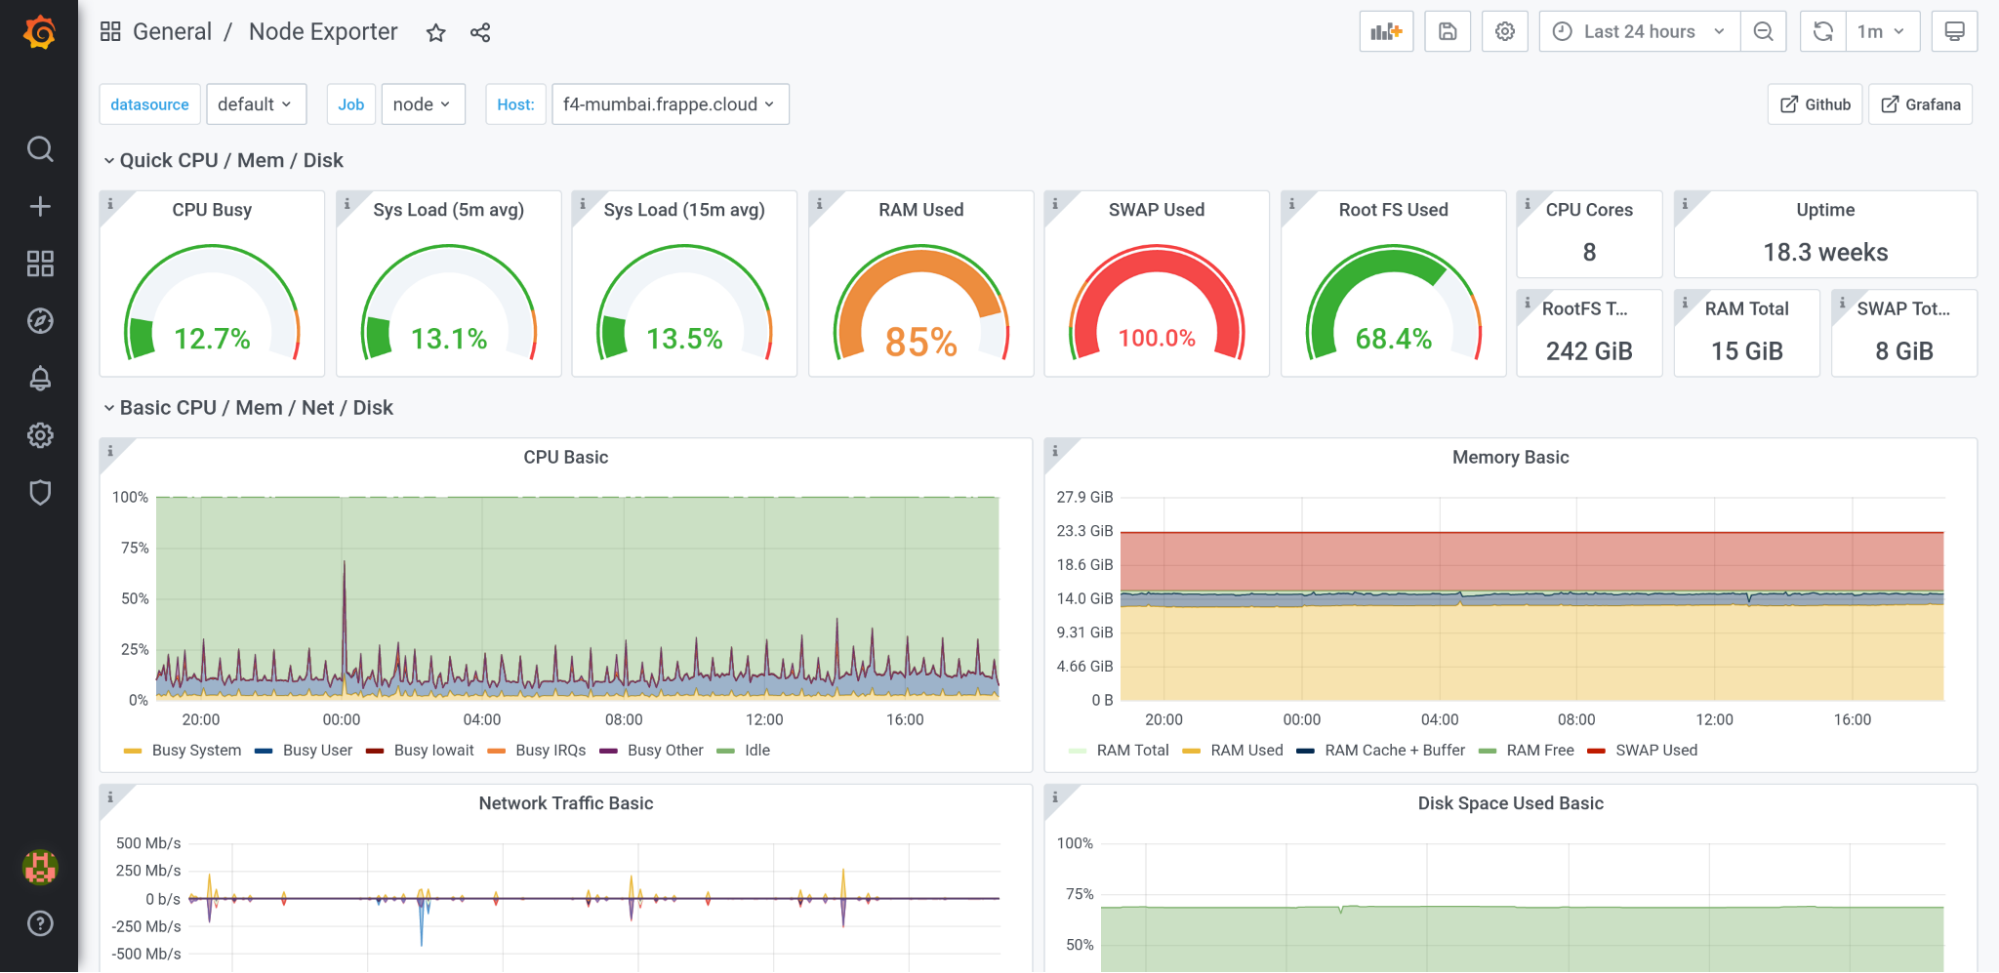Open Explore from the compass icon

point(40,320)
